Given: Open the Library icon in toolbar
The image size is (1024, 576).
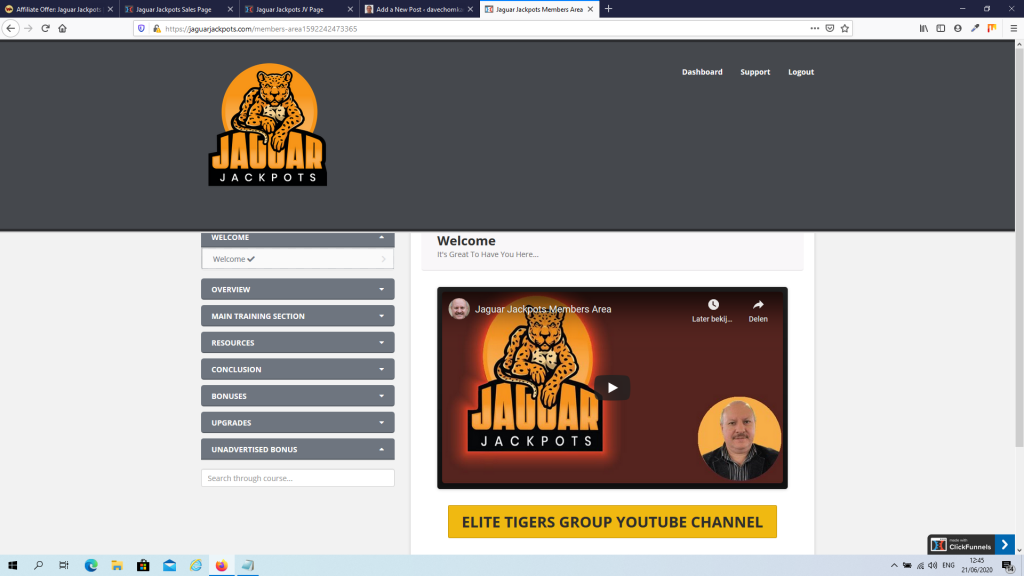Looking at the screenshot, I should point(923,29).
